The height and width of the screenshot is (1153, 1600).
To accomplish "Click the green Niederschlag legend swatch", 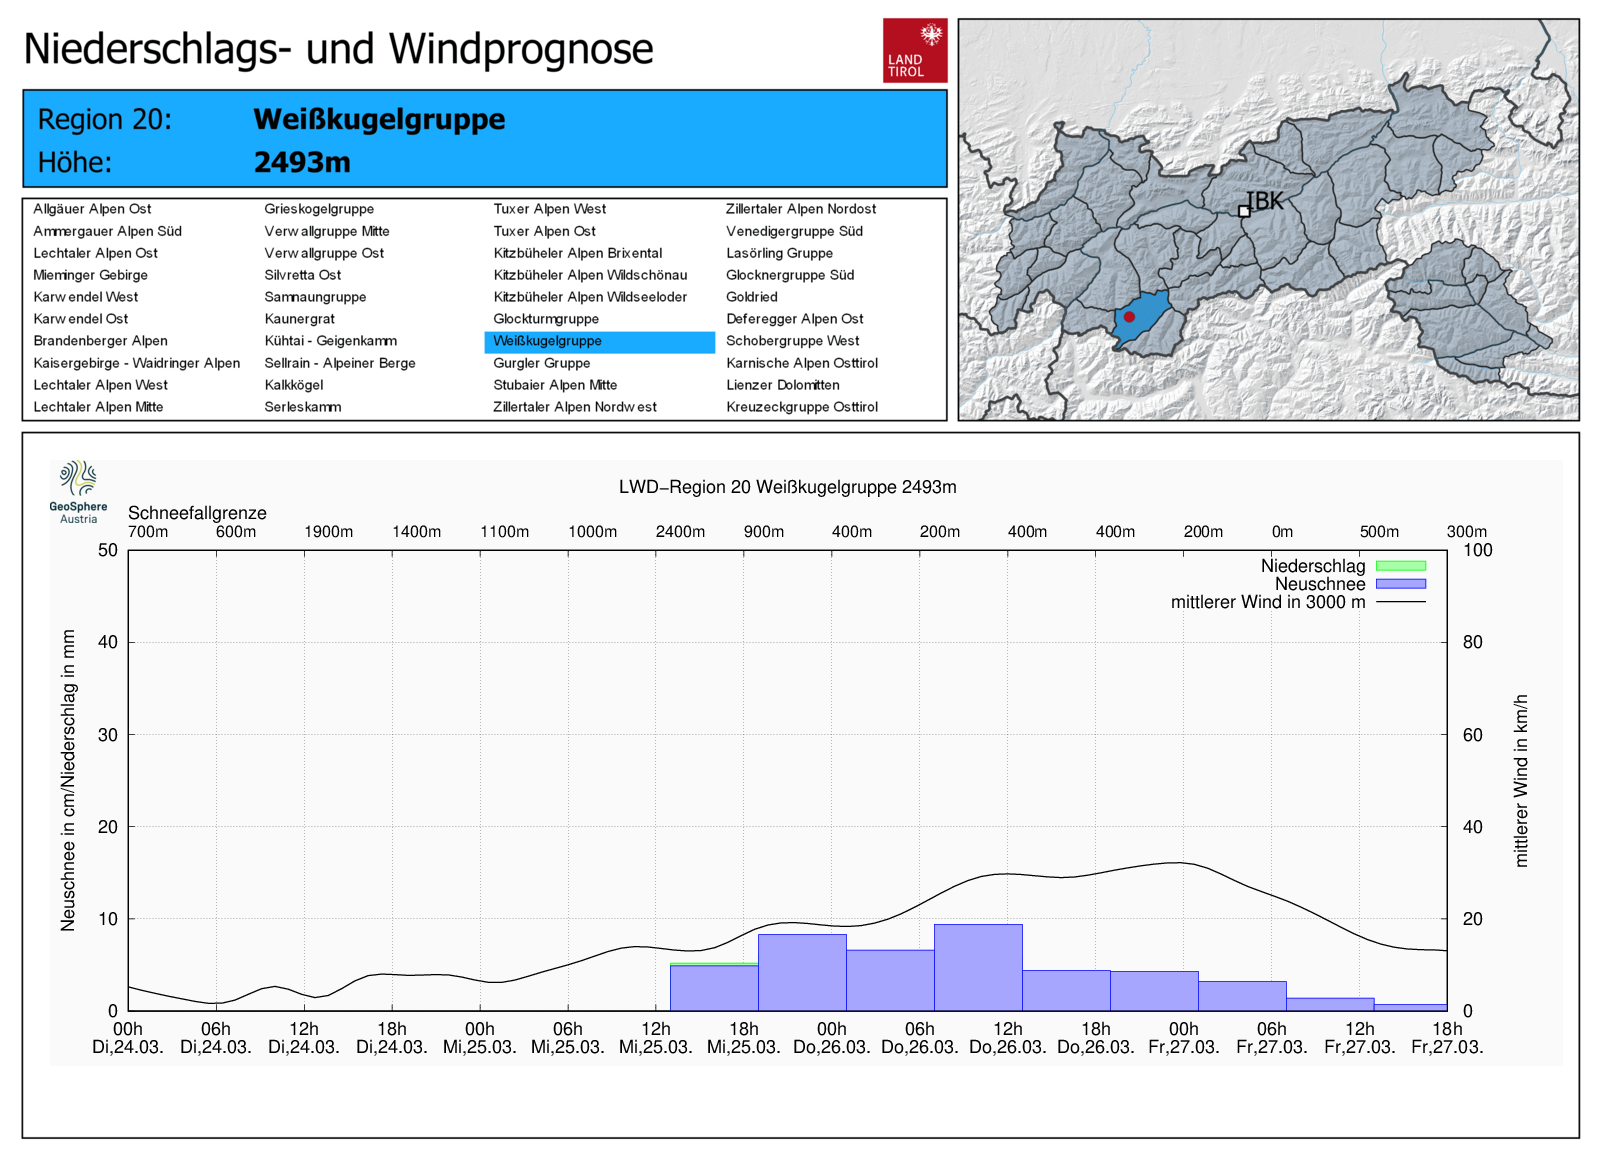I will click(1401, 566).
